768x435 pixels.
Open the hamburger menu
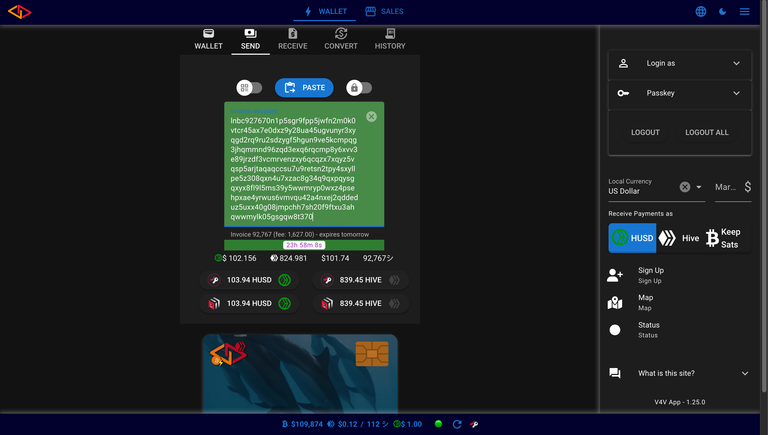744,11
